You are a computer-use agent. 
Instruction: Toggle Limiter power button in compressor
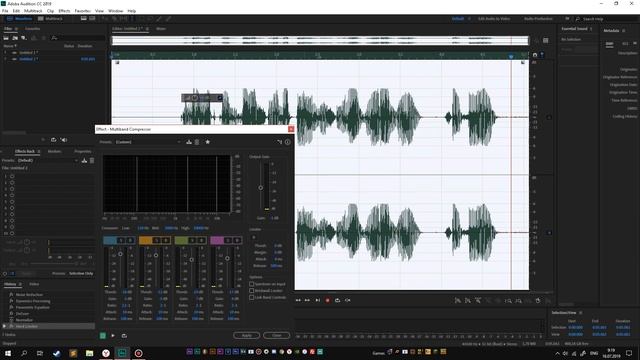[253, 237]
